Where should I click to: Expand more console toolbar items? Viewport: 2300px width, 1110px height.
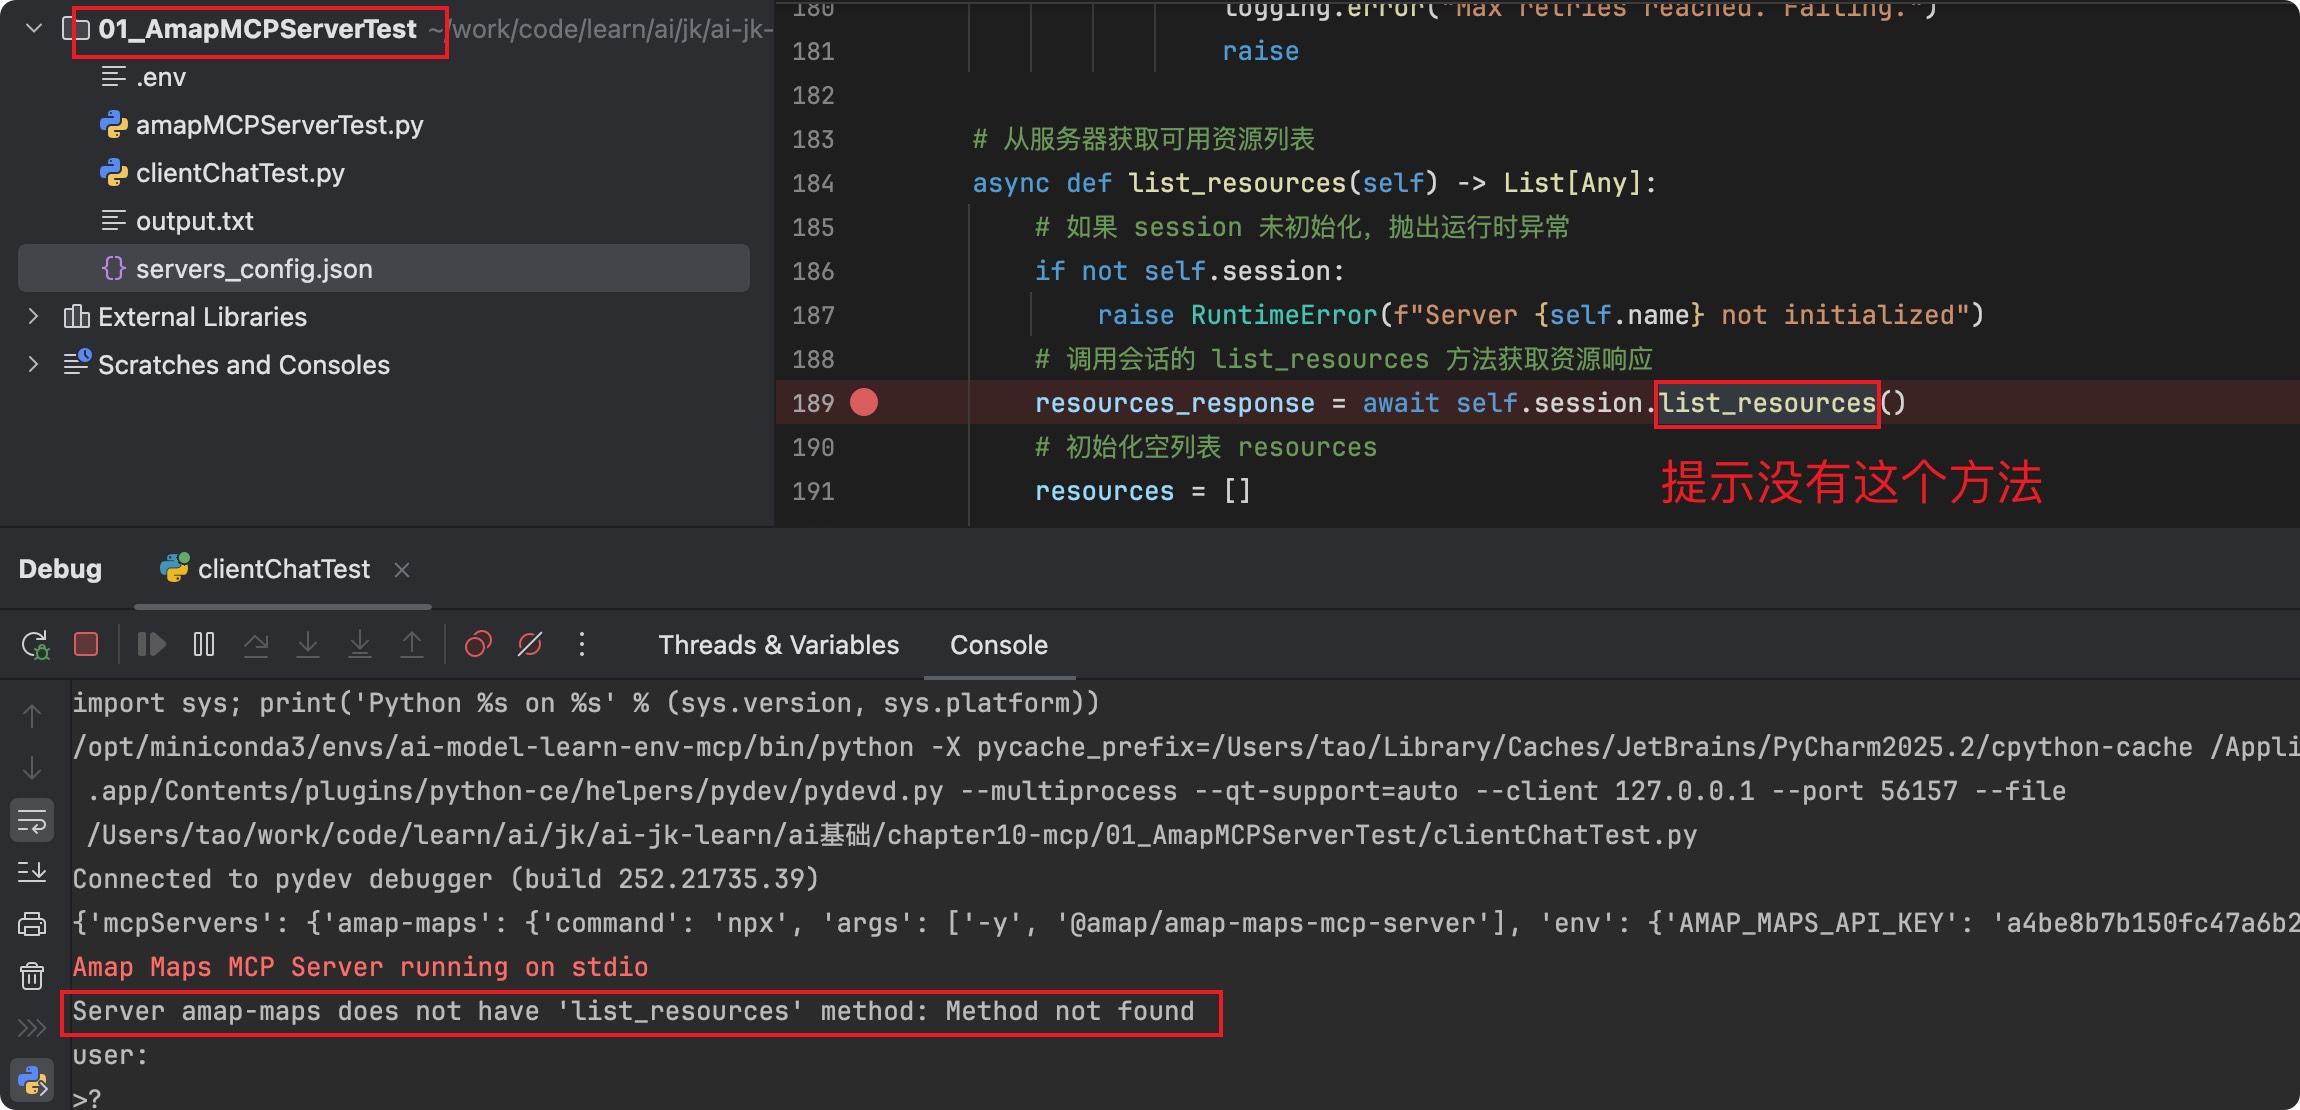pos(32,1028)
